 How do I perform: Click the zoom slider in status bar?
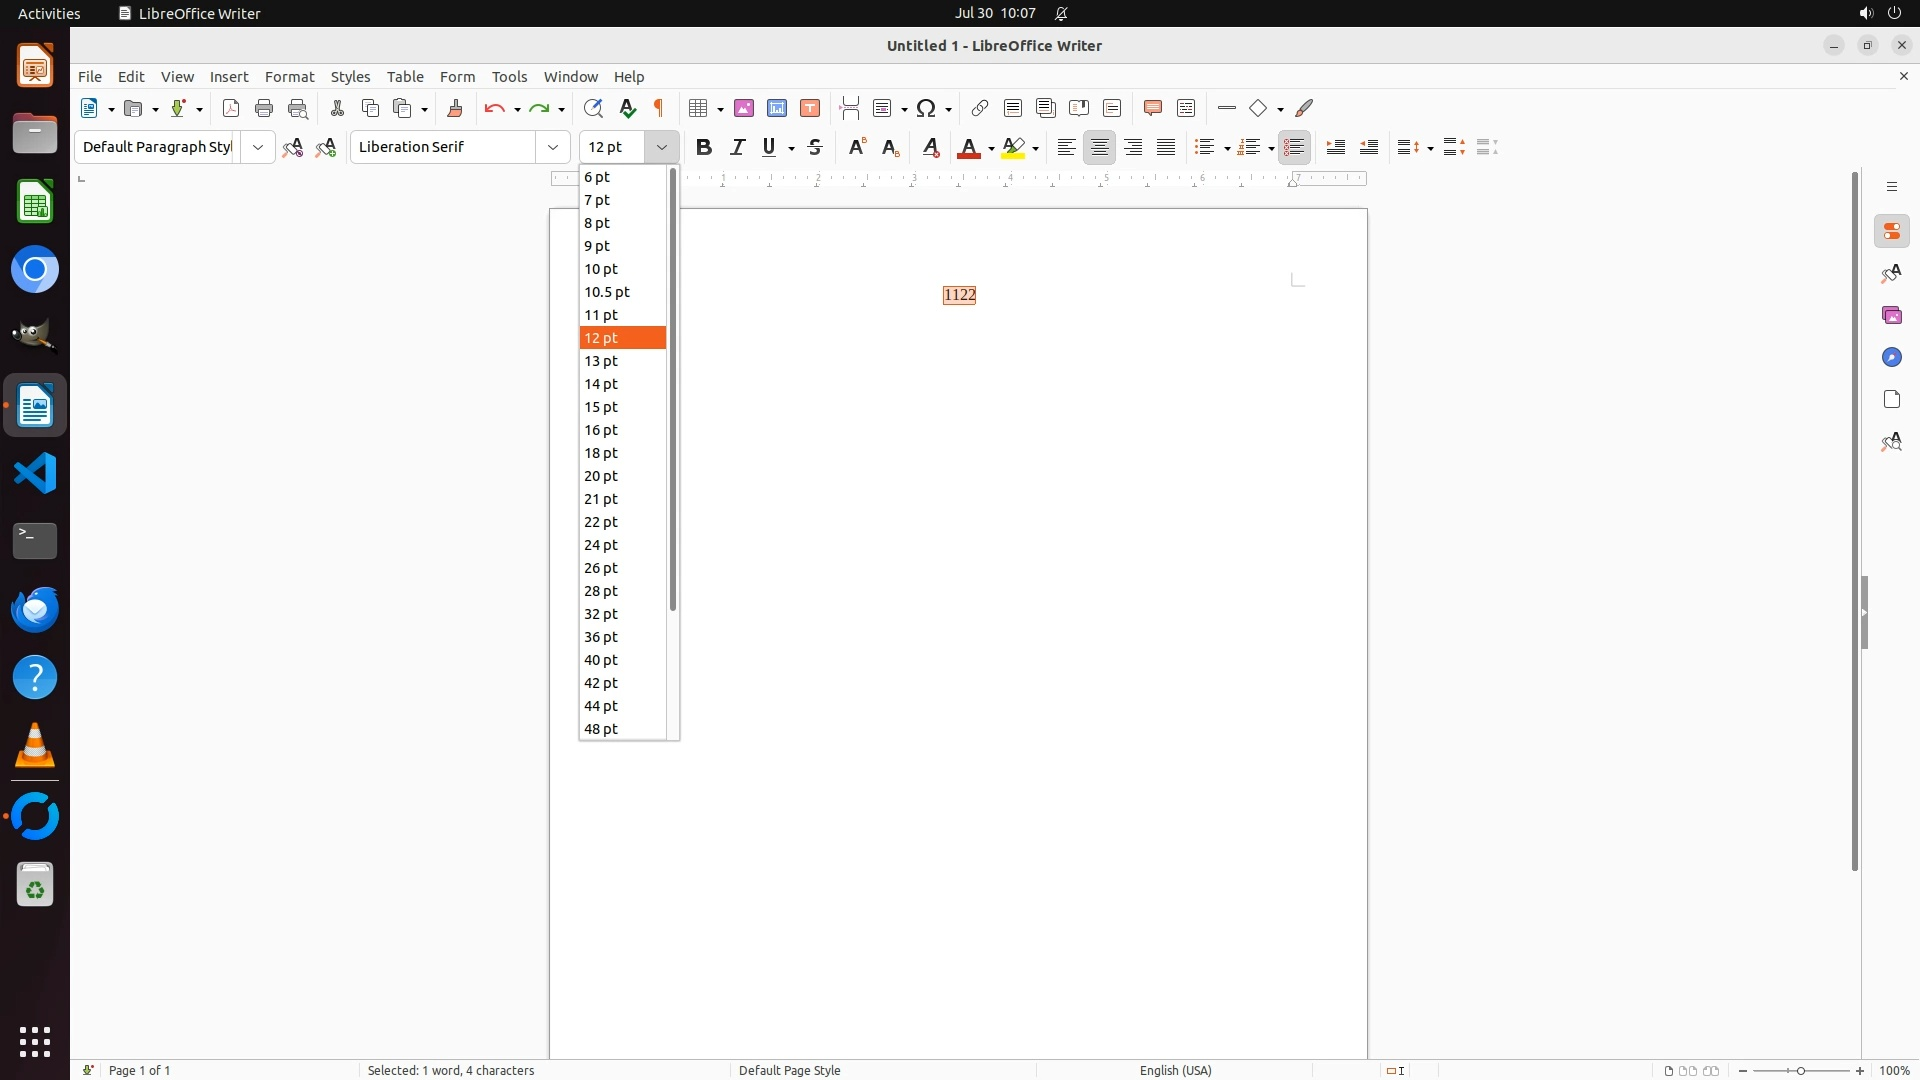tap(1801, 1070)
